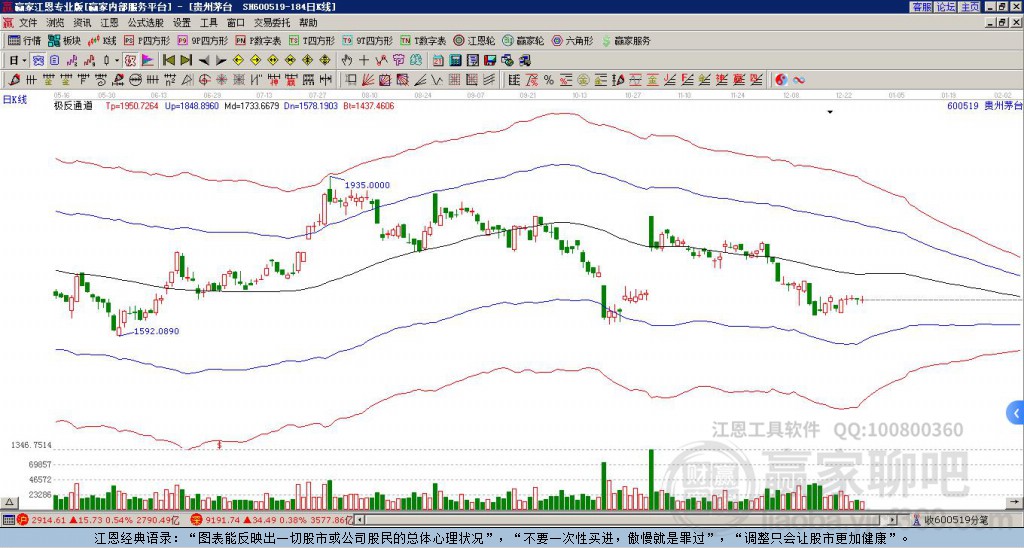
Task: Click the 主页 homepage button
Action: click(x=970, y=7)
